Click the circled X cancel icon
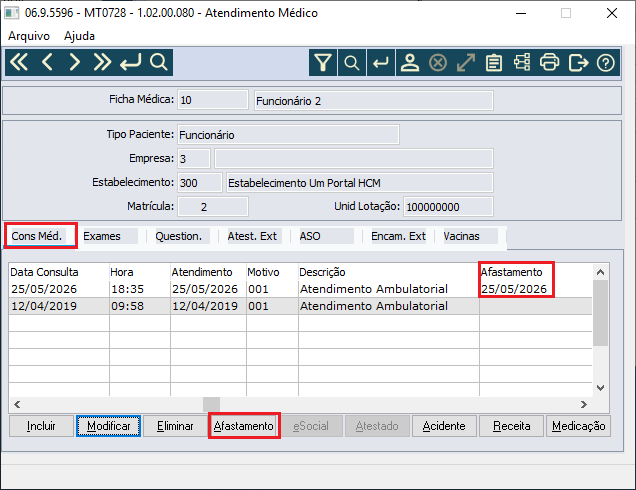The image size is (636, 490). point(438,63)
